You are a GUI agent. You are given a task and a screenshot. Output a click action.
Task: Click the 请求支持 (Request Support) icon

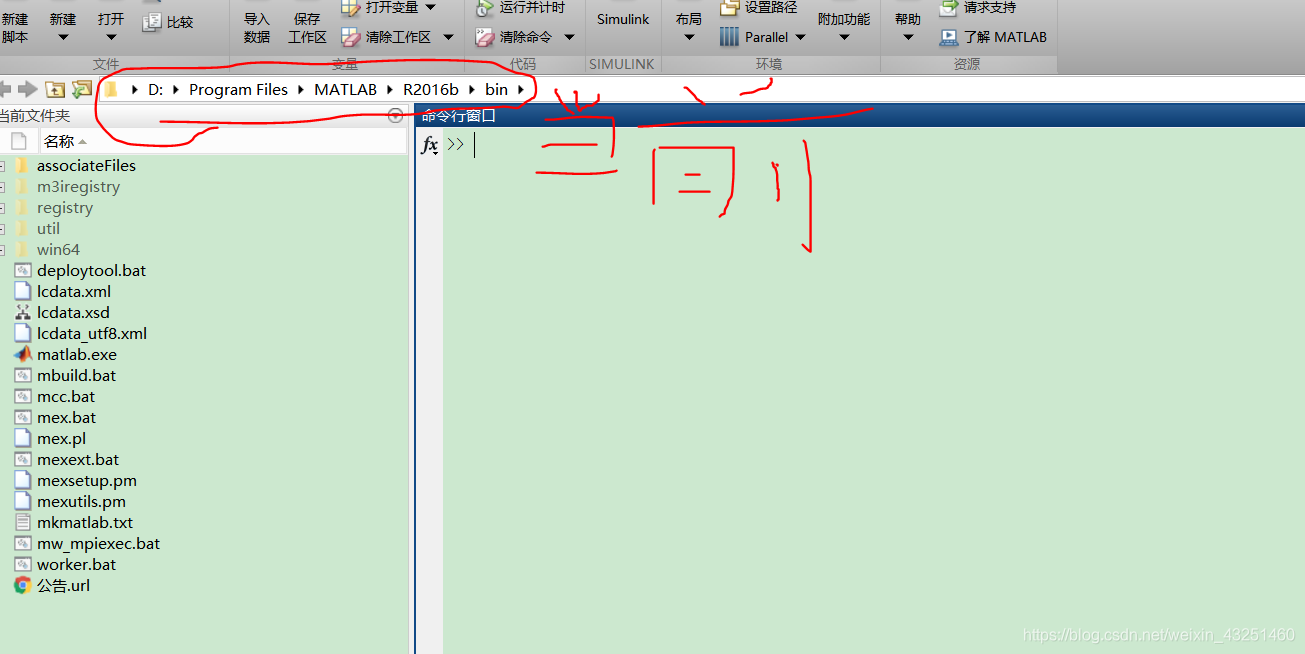pyautogui.click(x=949, y=8)
